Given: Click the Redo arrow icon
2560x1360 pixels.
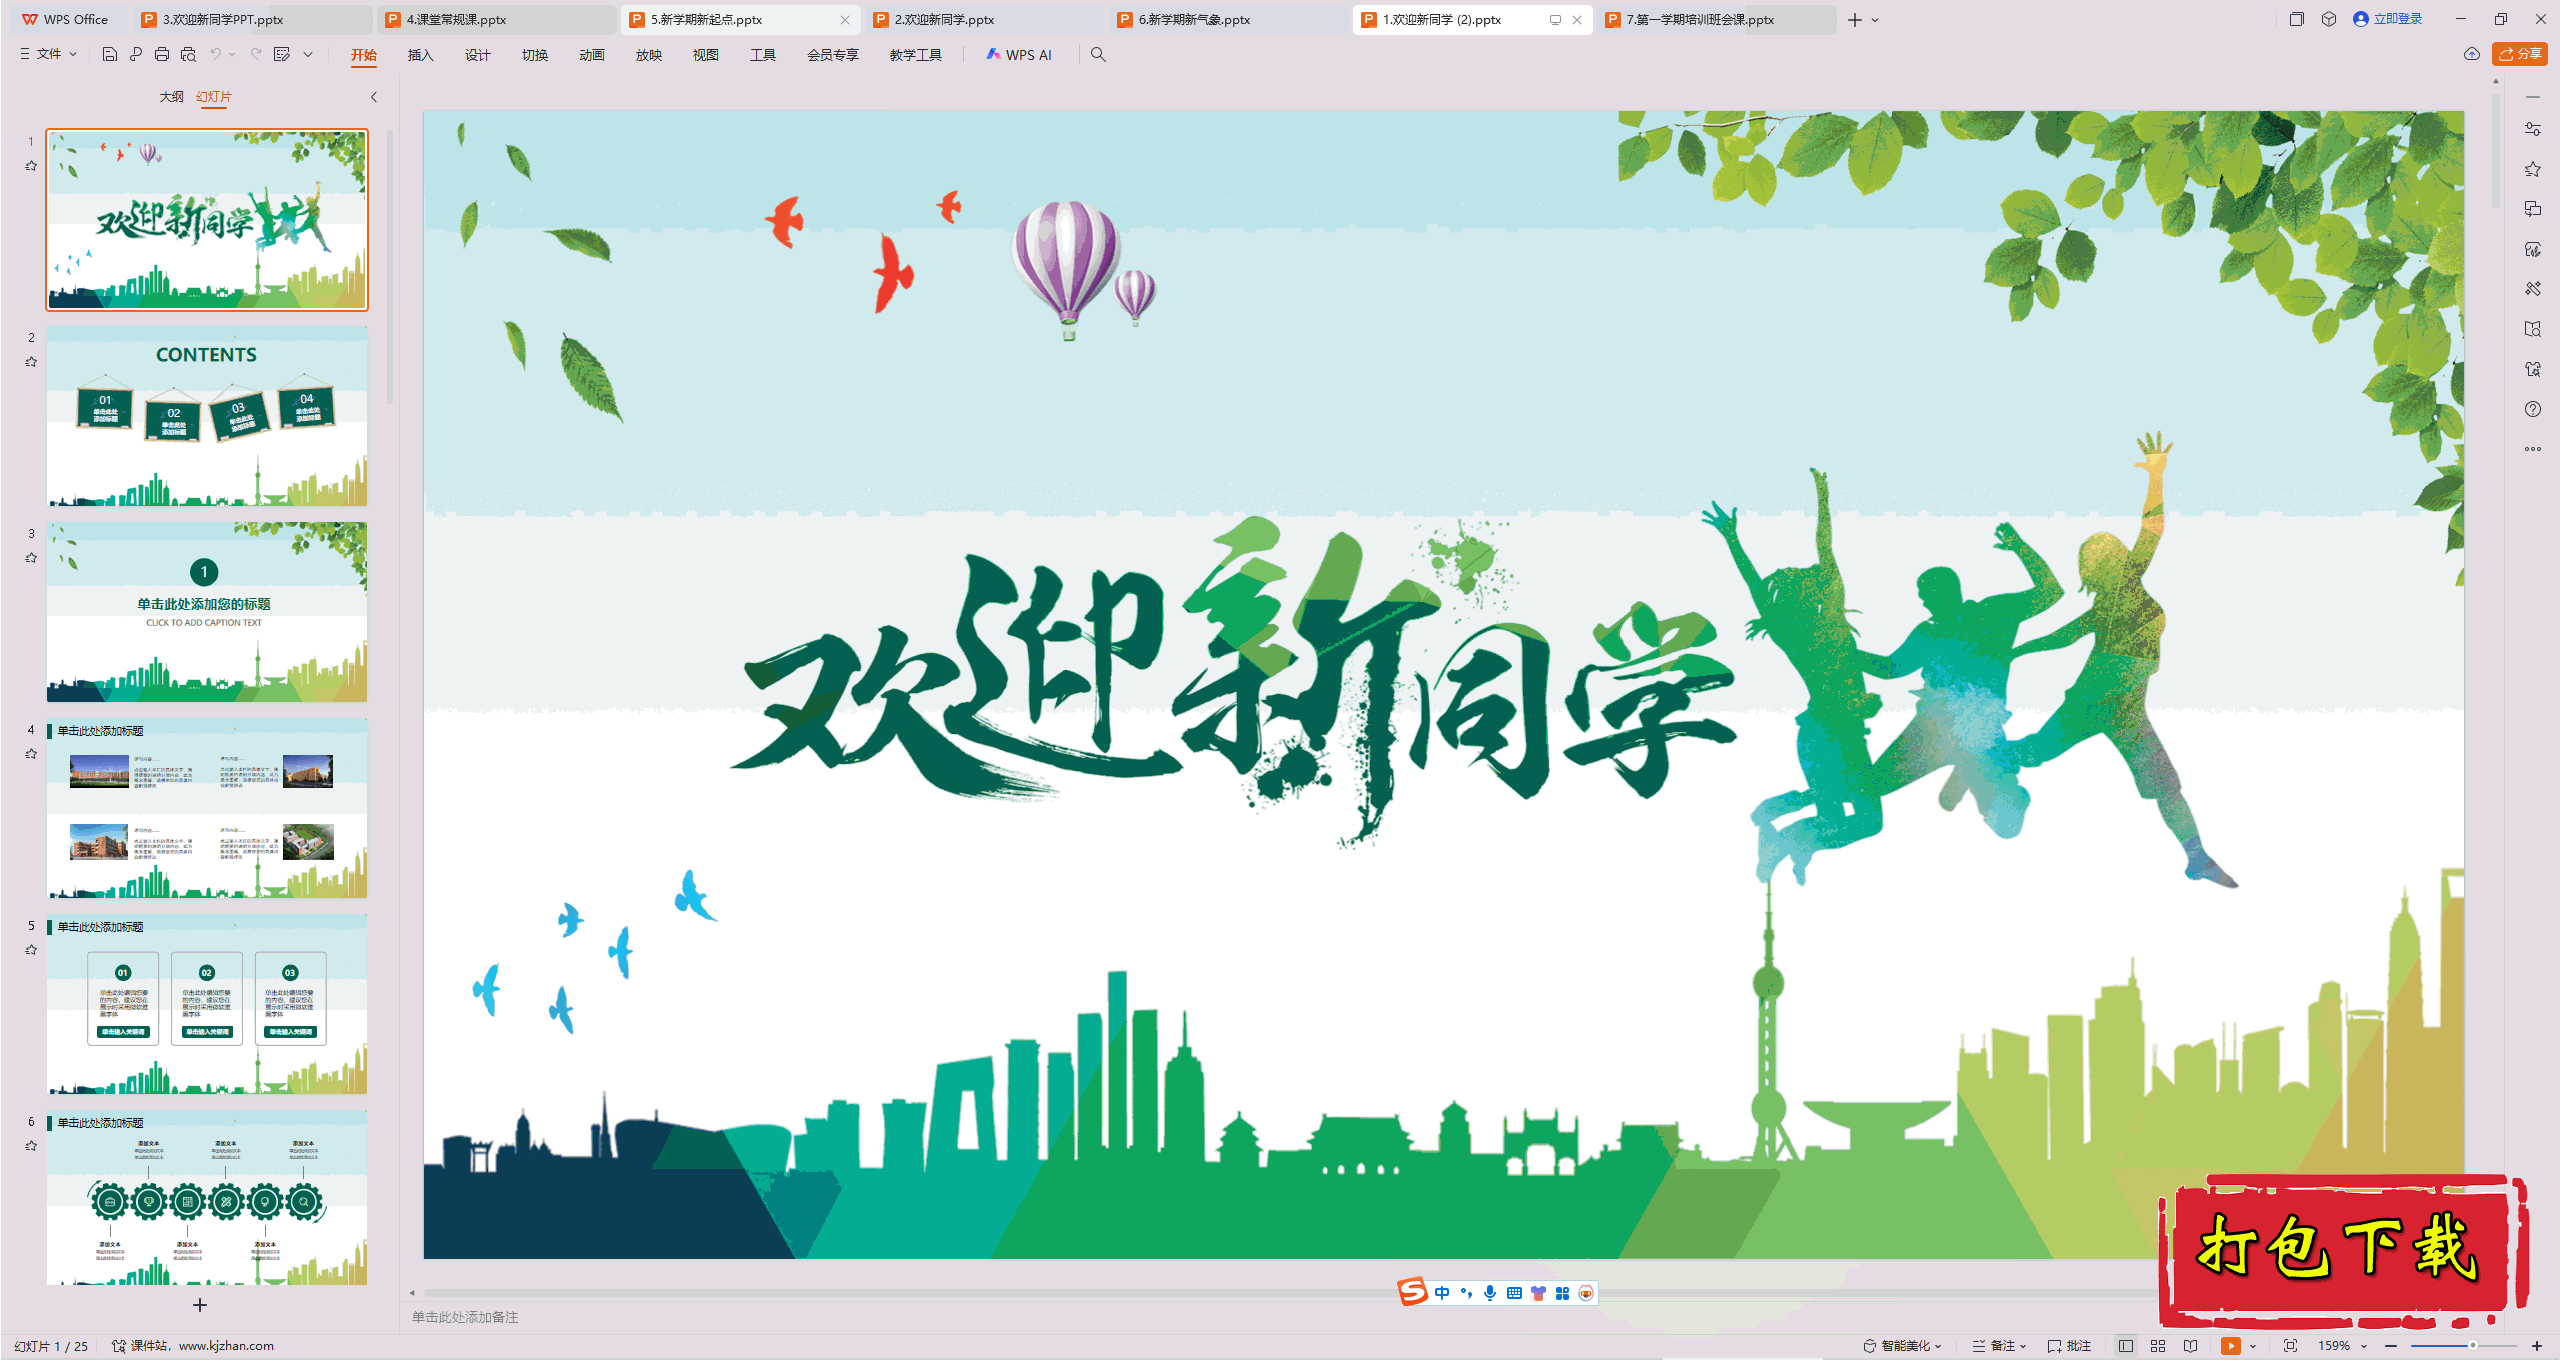Looking at the screenshot, I should tap(256, 54).
